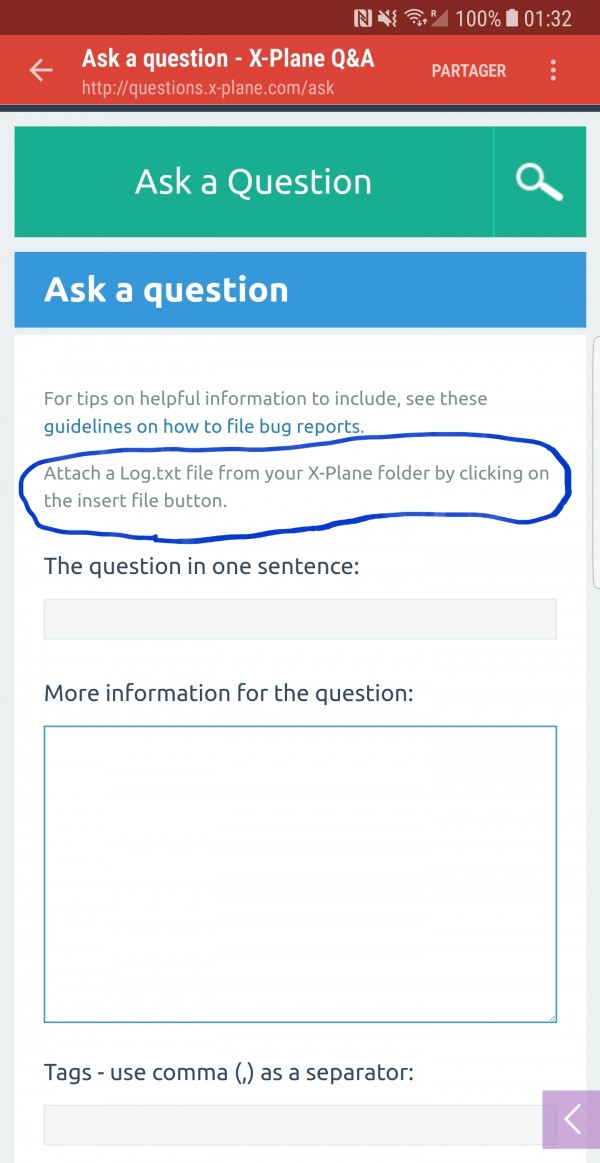Tap the magnifying glass search icon
This screenshot has width=600, height=1163.
(539, 182)
